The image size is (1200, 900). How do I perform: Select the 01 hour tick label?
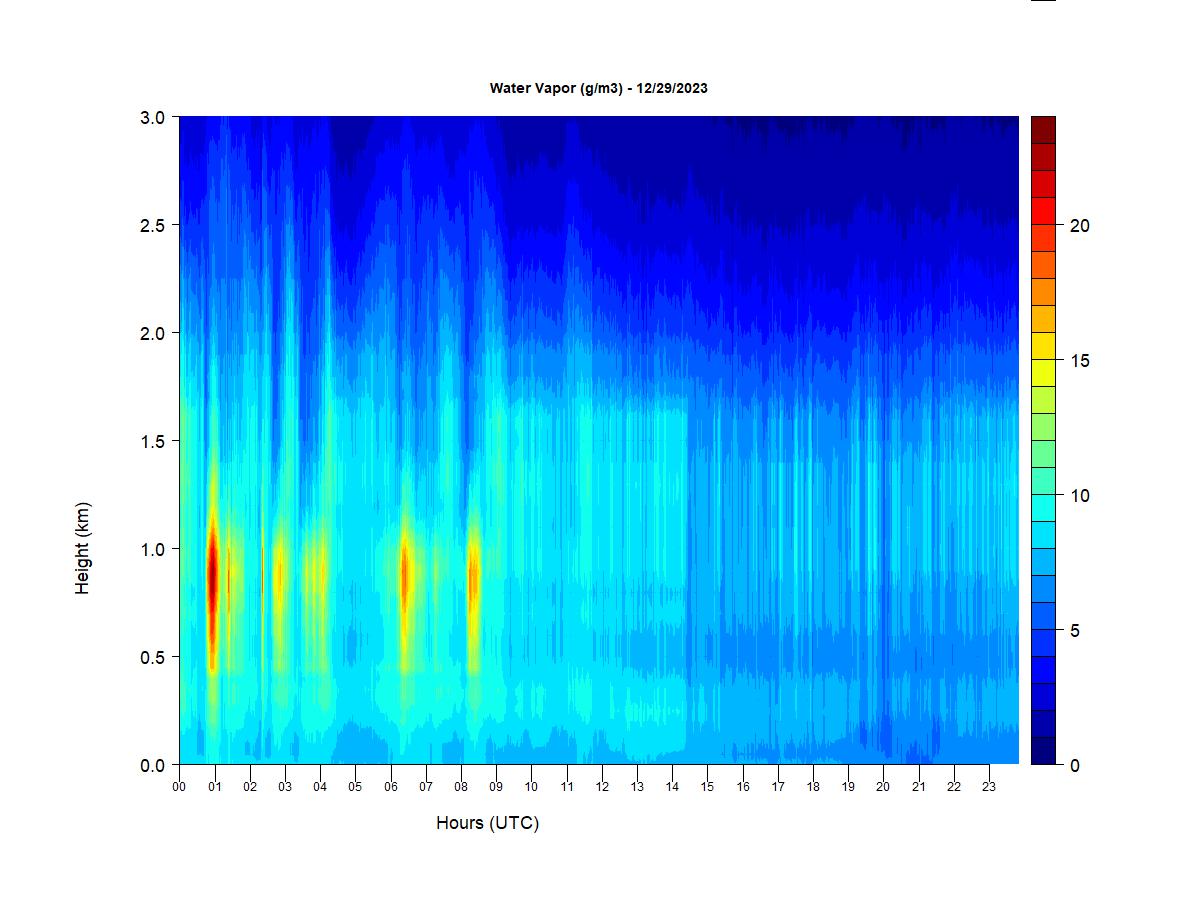pos(214,786)
